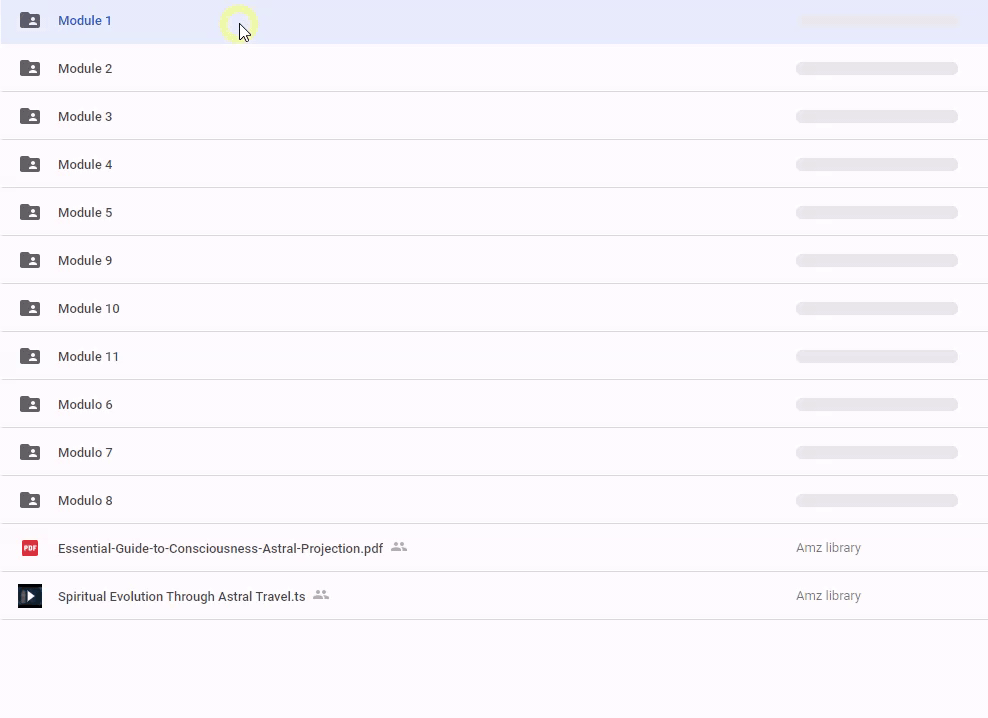Image resolution: width=988 pixels, height=718 pixels.
Task: Click the video thumbnail for the .ts file
Action: pyautogui.click(x=30, y=596)
